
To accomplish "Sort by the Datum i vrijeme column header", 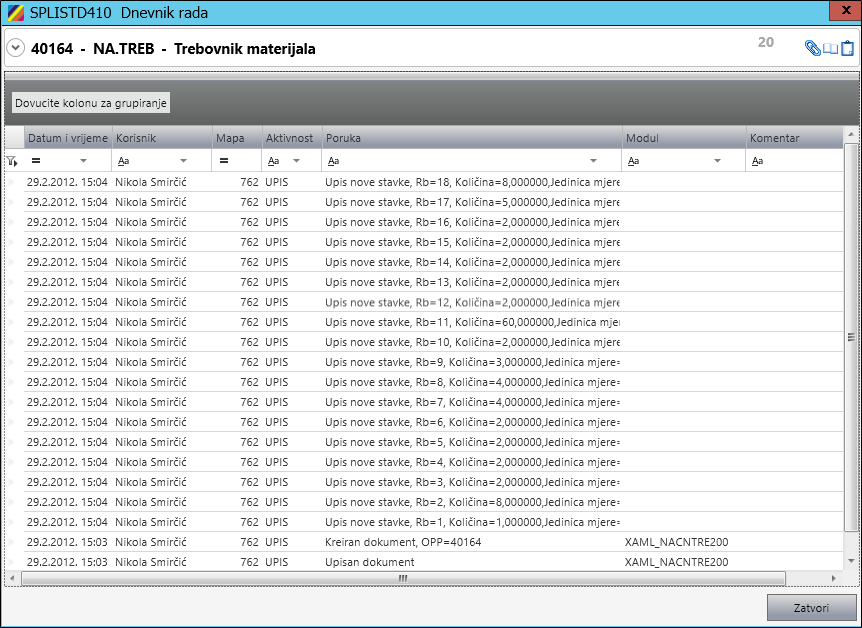I will (68, 138).
